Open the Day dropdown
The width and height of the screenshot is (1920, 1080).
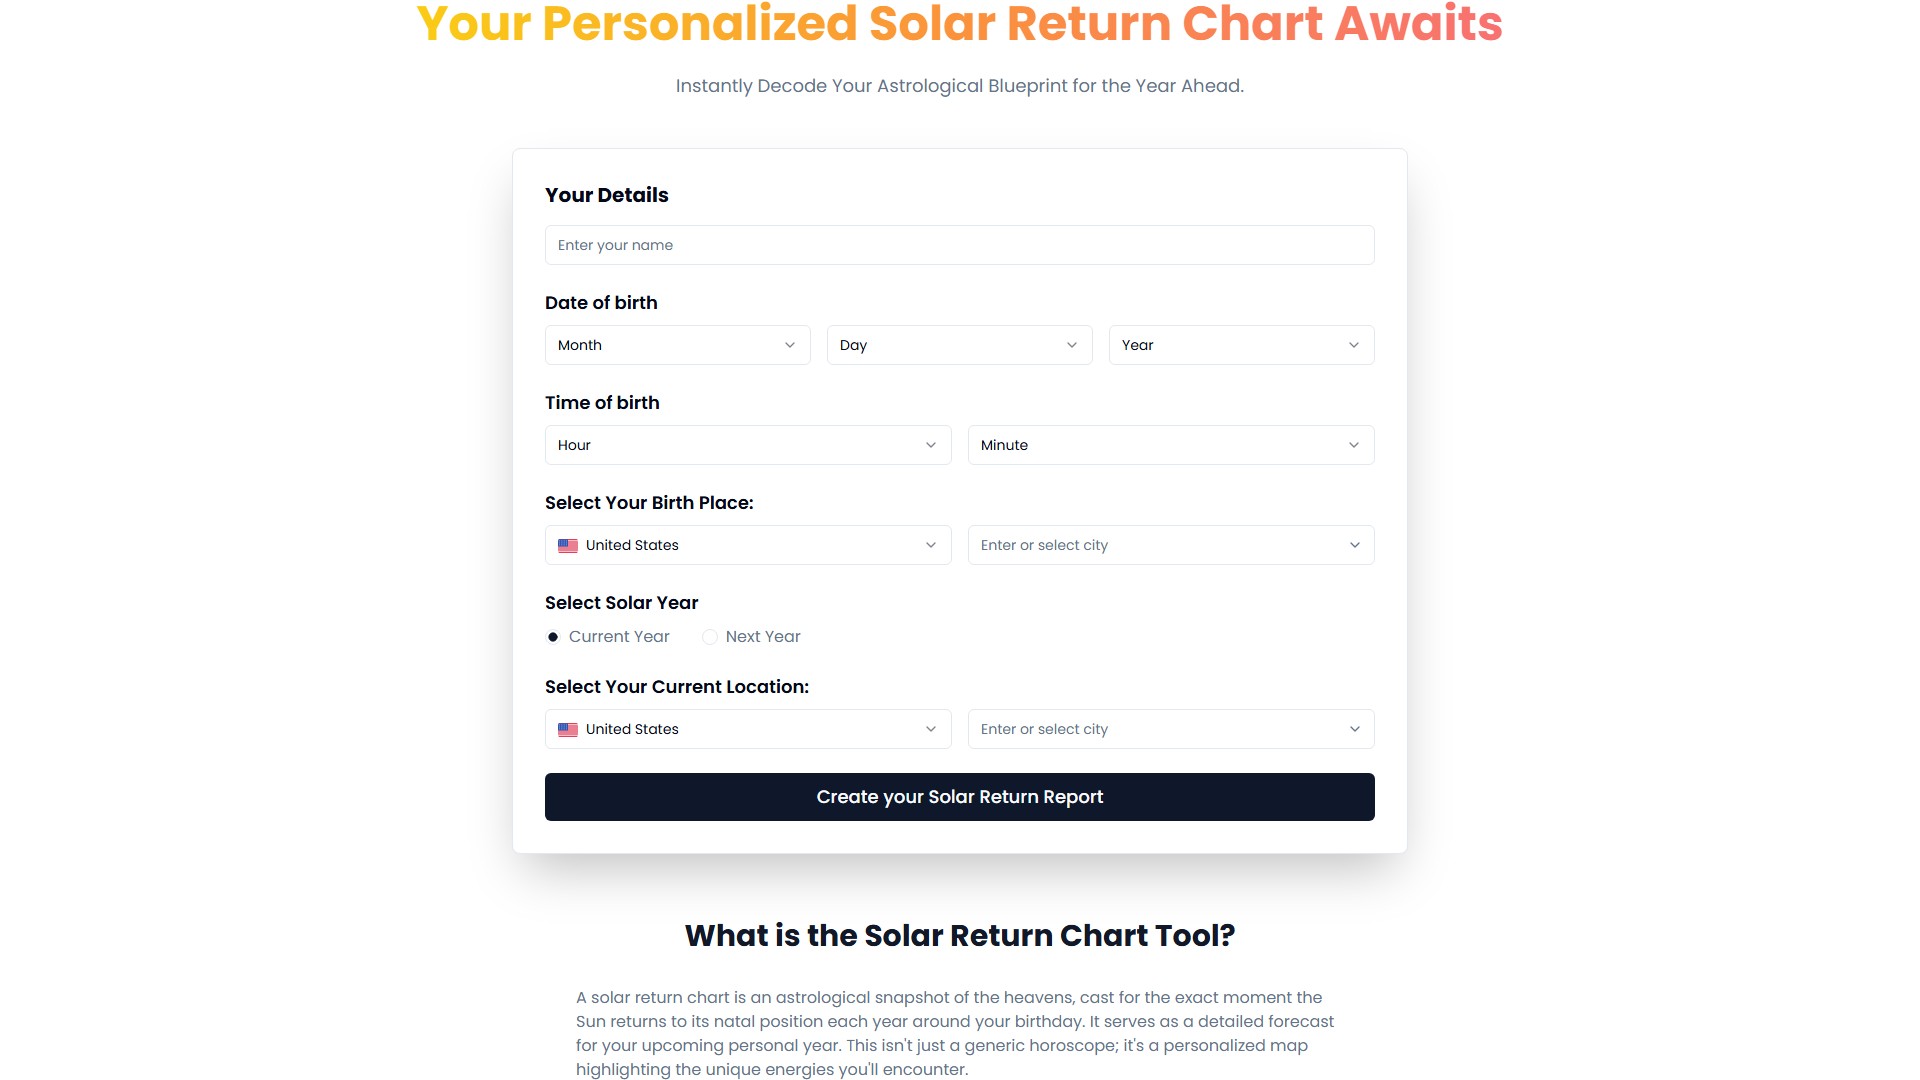[959, 345]
